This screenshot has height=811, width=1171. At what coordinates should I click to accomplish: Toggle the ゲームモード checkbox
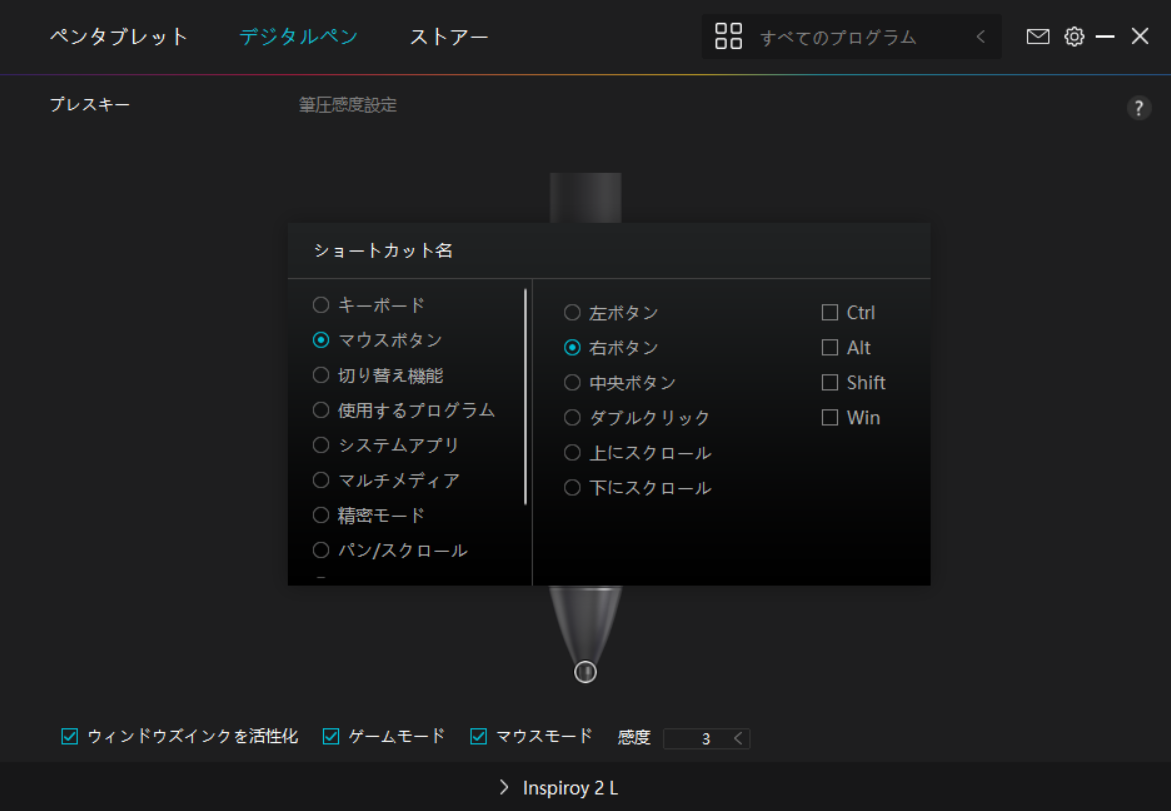331,737
